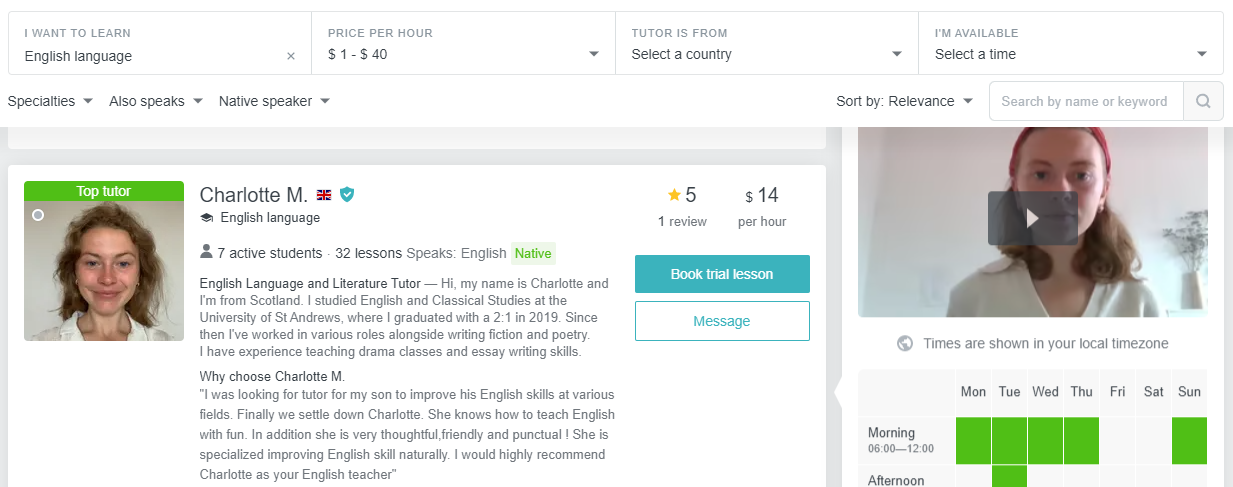This screenshot has height=487, width=1233.
Task: Select Monday morning availability slot
Action: point(974,440)
